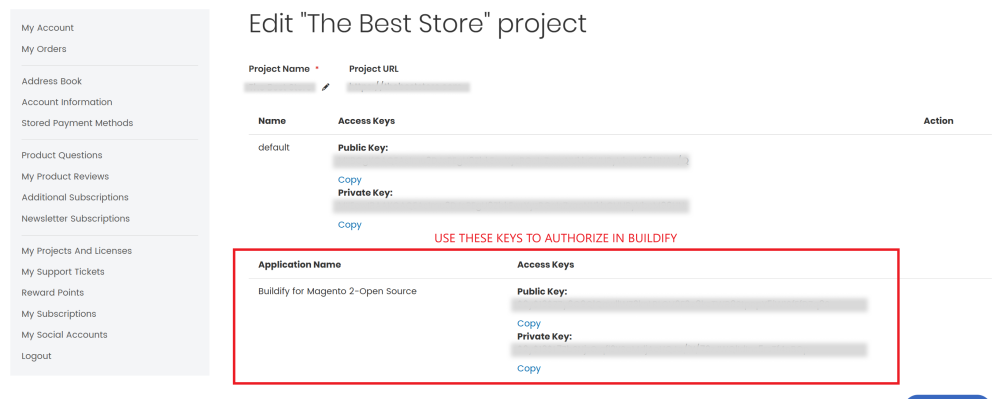Select the Buildify private key value
This screenshot has width=1000, height=399.
pyautogui.click(x=689, y=349)
